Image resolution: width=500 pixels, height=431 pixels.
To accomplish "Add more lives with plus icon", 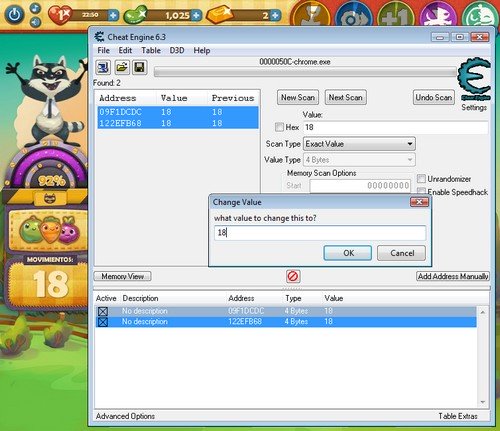I will [x=113, y=15].
